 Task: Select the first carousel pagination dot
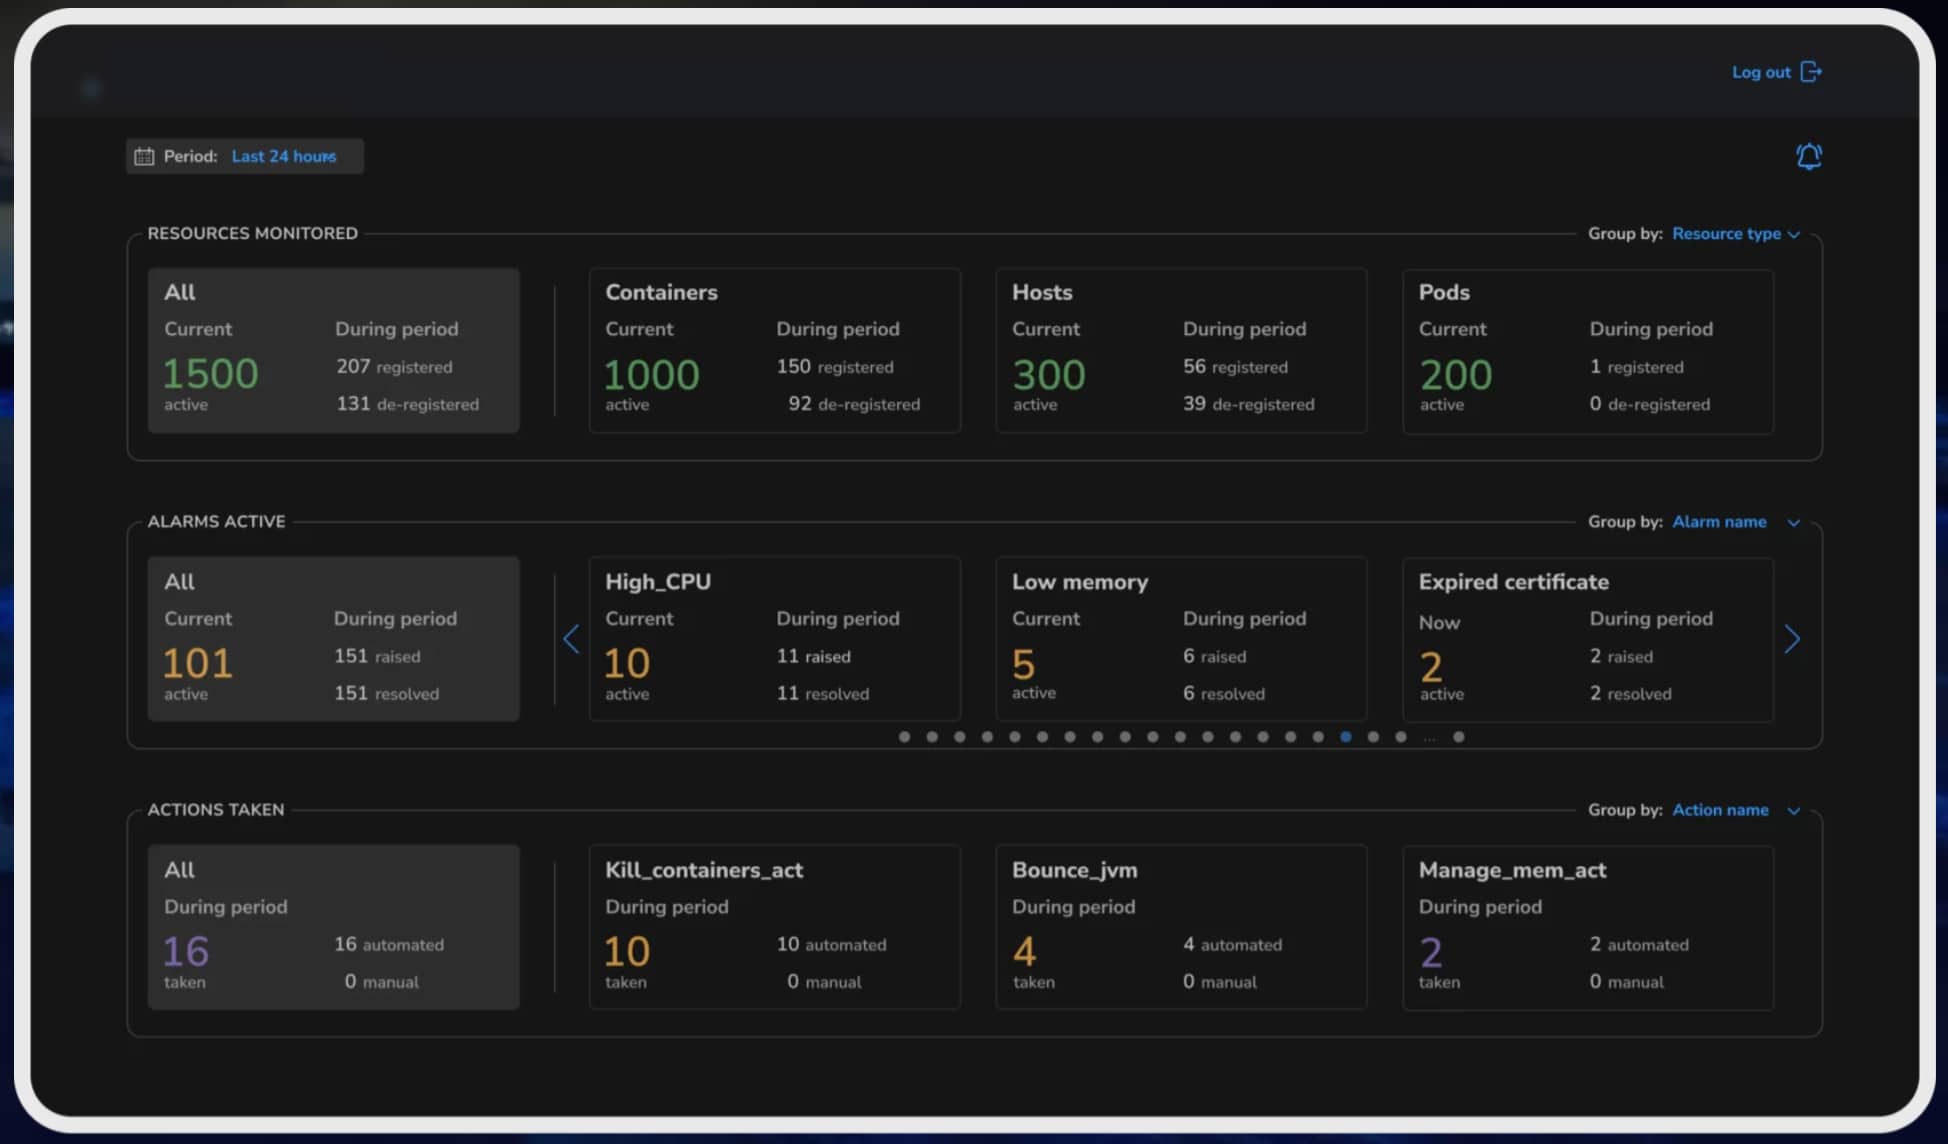pos(904,737)
